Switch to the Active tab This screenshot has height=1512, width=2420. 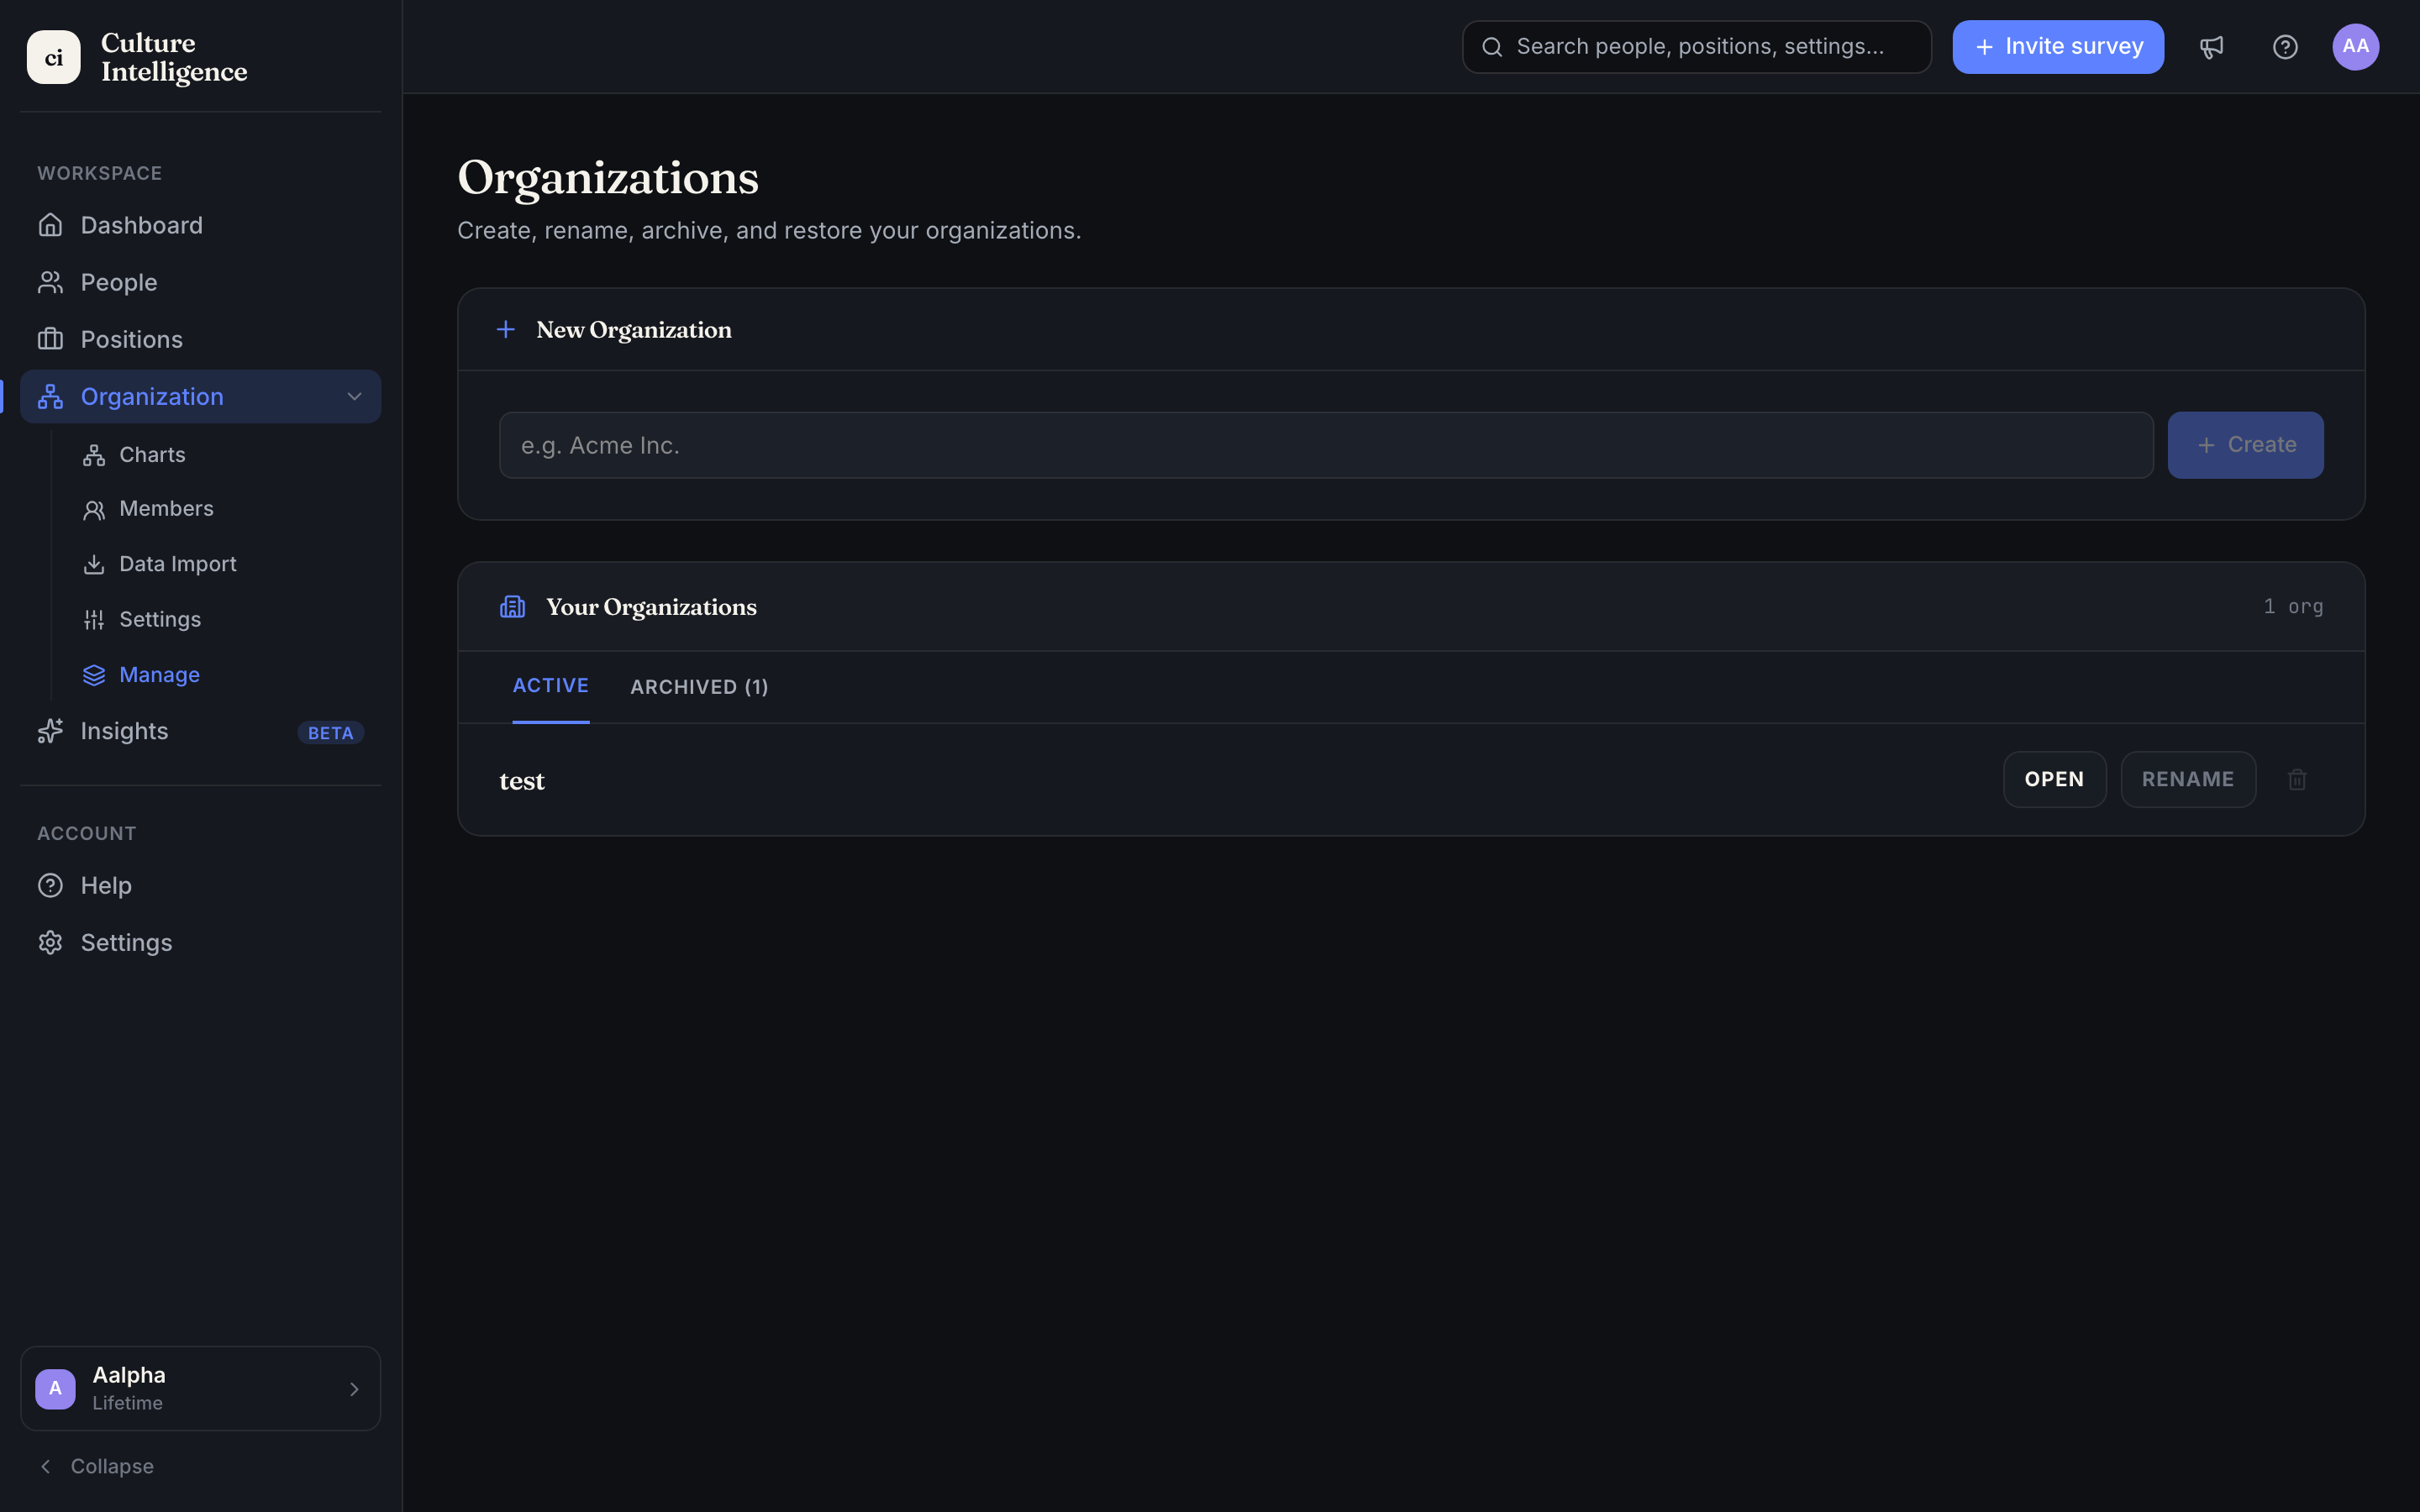tap(551, 686)
